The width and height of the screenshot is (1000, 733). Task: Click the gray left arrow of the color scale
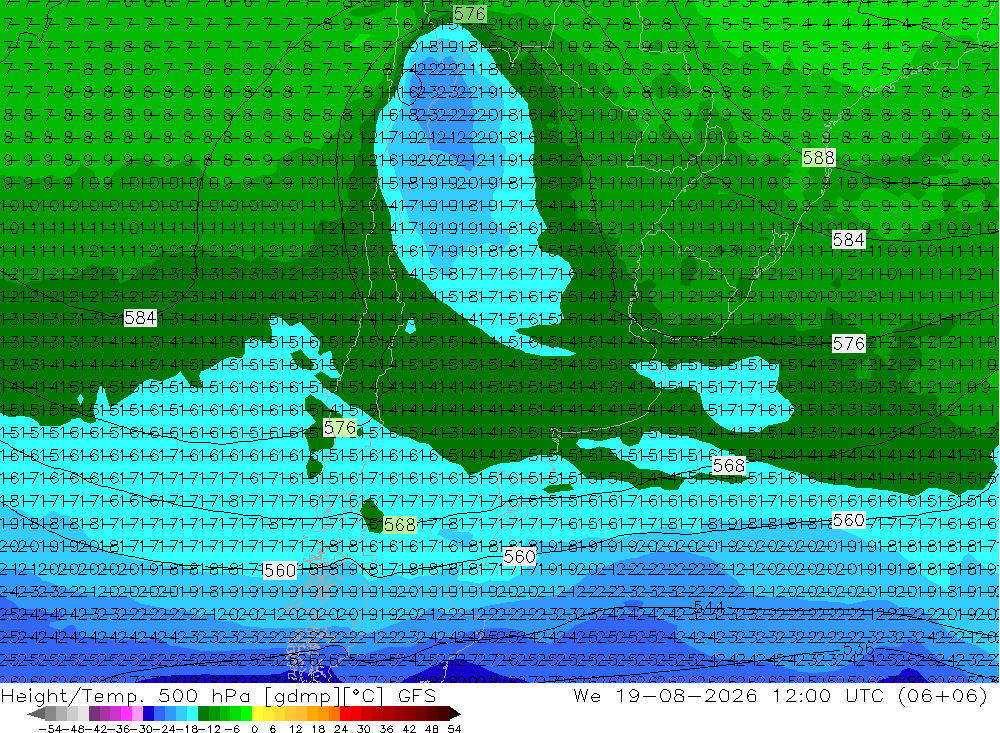coord(37,714)
